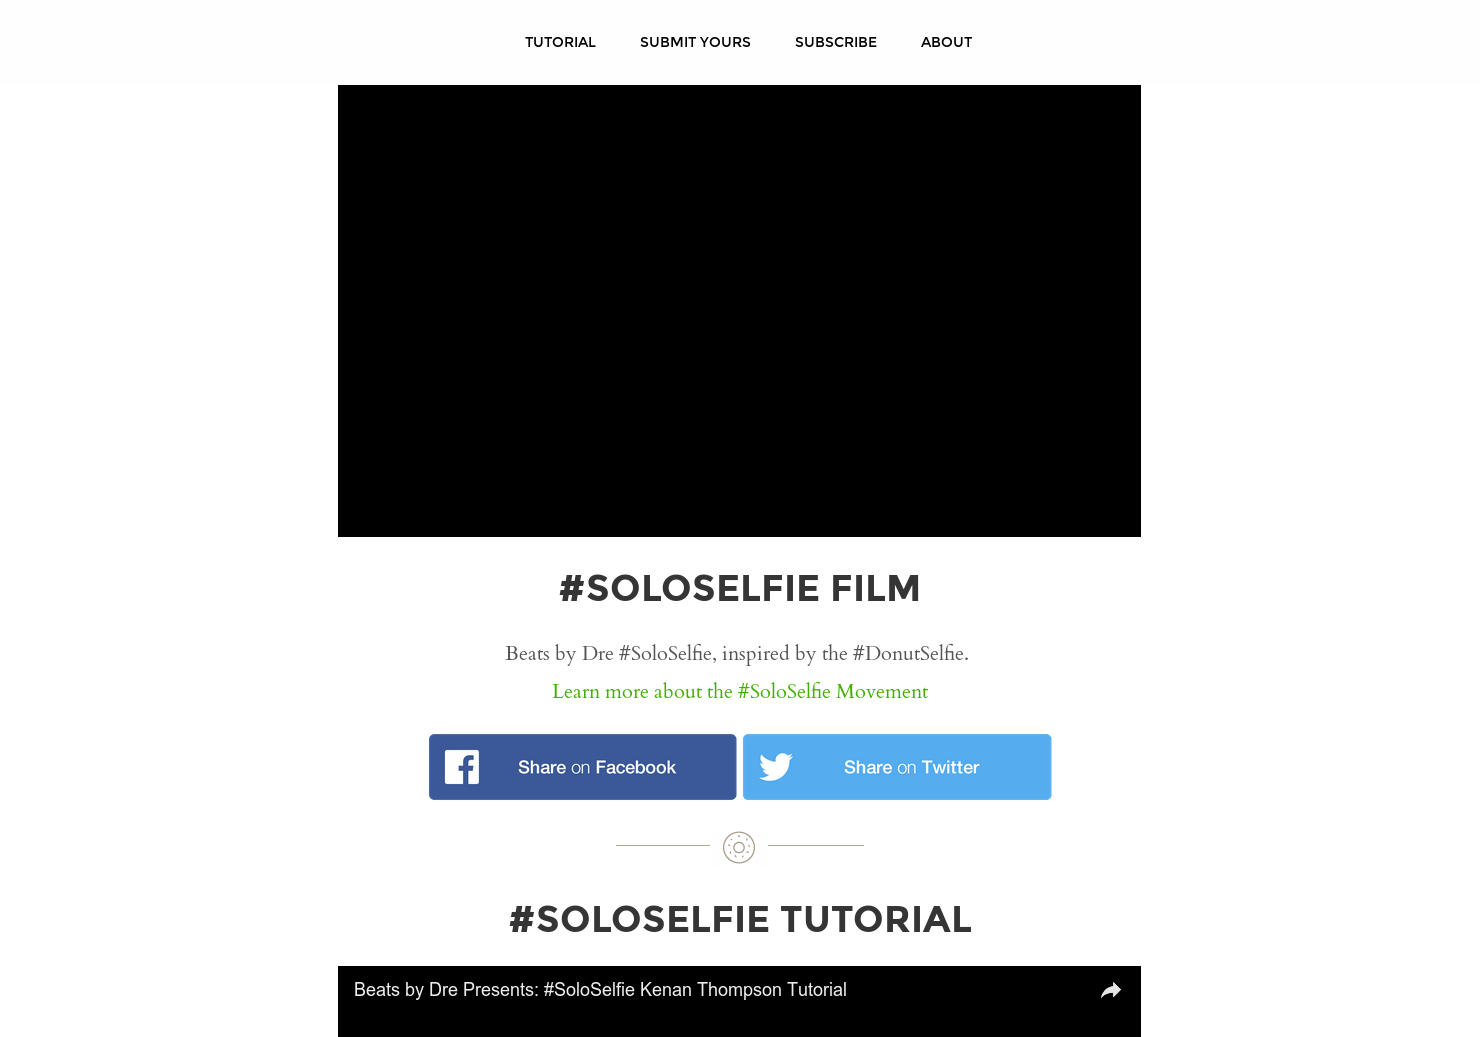Click 'Share on Facebook' button label

tap(597, 767)
